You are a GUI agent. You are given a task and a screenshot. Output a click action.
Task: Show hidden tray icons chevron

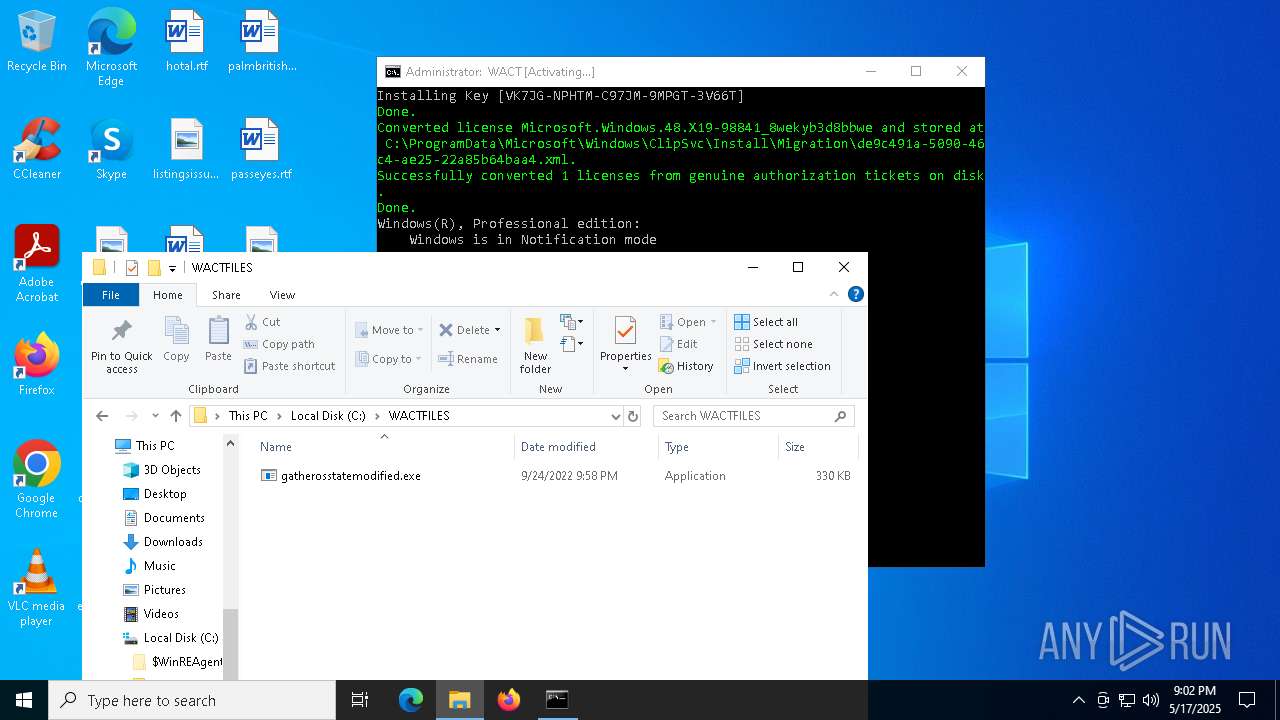point(1078,700)
